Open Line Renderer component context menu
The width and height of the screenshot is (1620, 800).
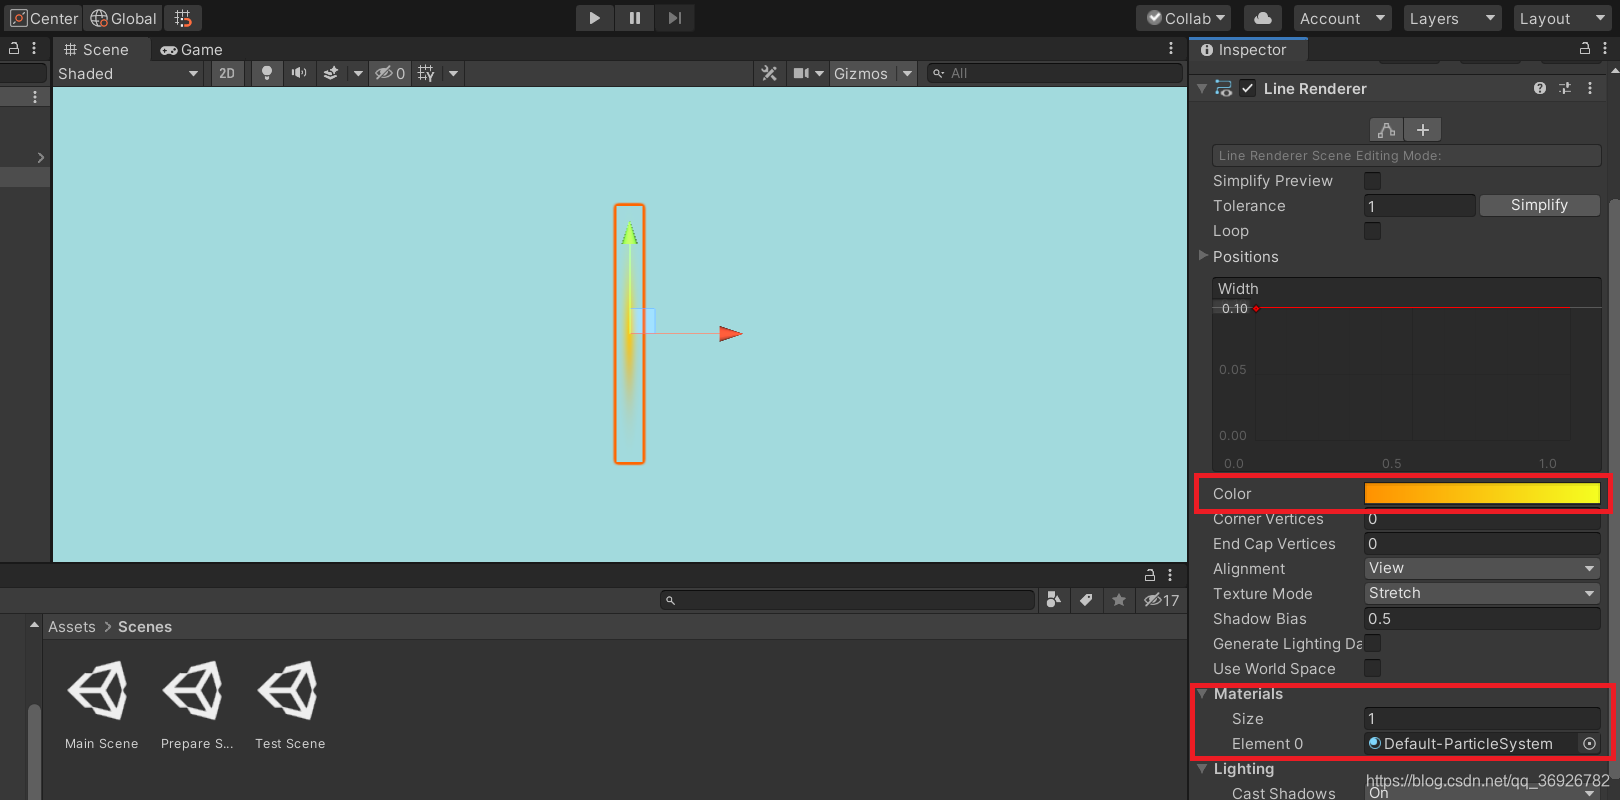click(x=1590, y=88)
